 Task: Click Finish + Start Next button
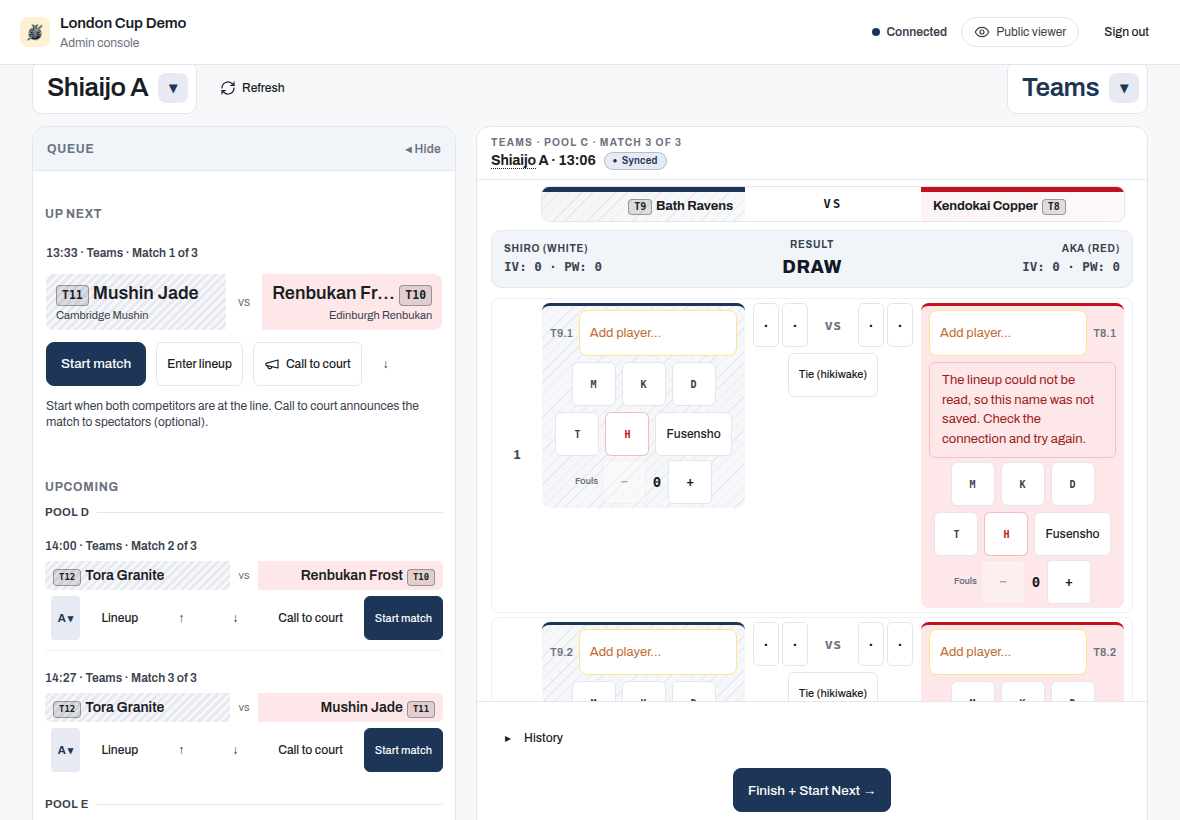click(x=812, y=791)
